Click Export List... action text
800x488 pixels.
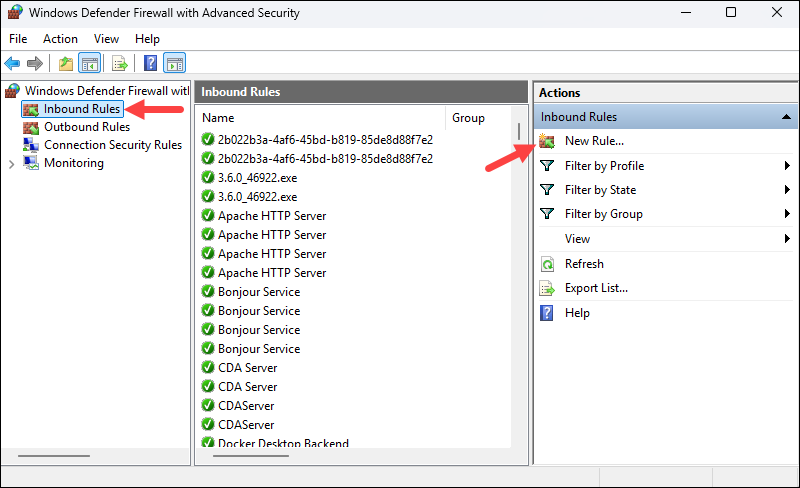pos(596,288)
